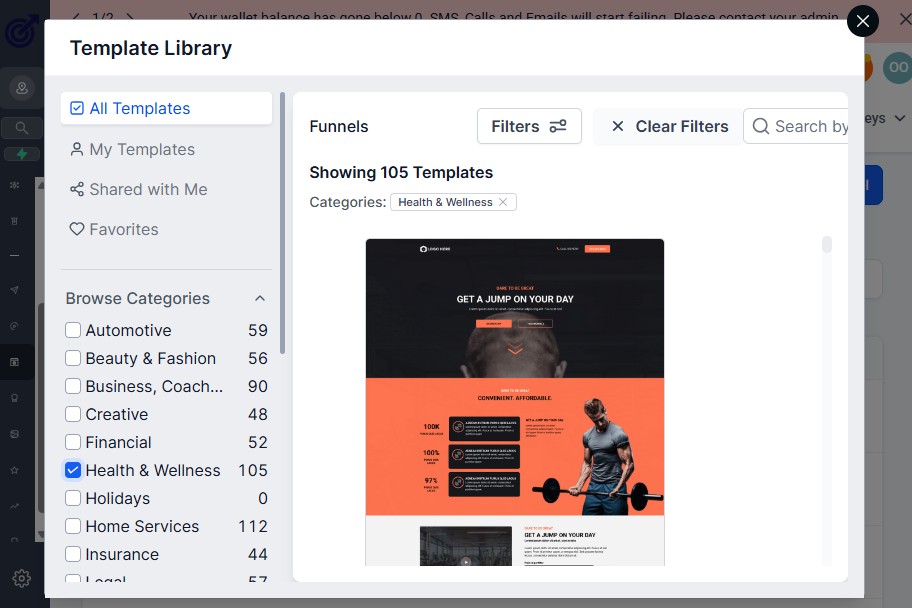Click the Shared with Me share icon
Screen dimensions: 912x608
click(77, 189)
